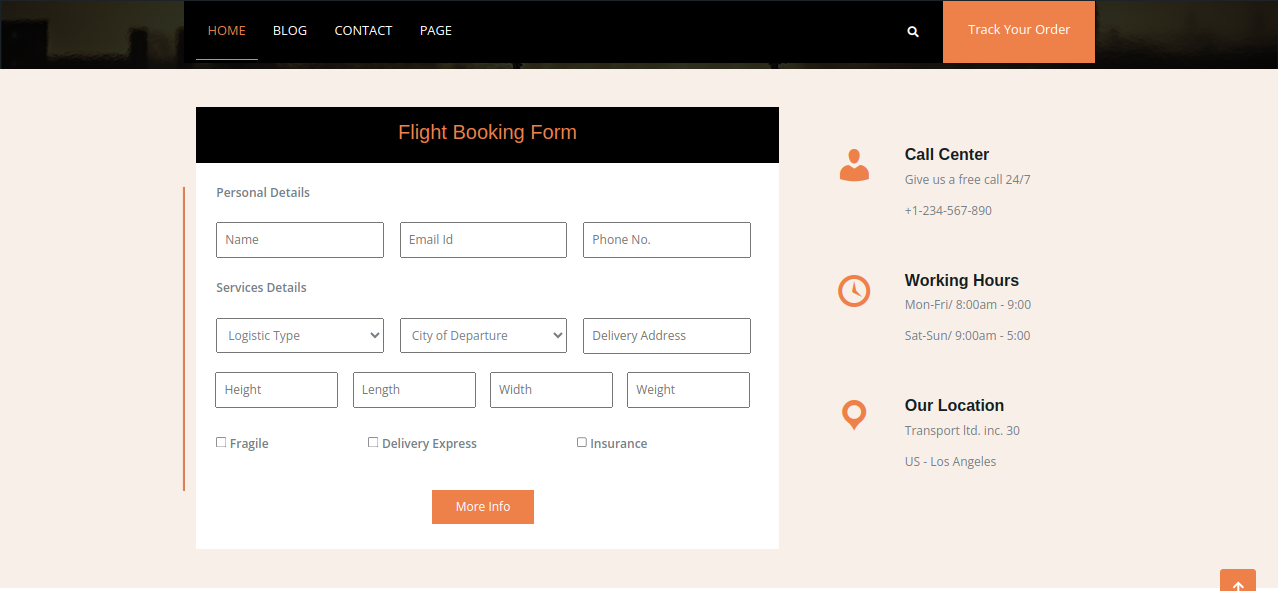This screenshot has width=1278, height=591.
Task: Tick the Delivery Express checkbox
Action: click(x=373, y=442)
